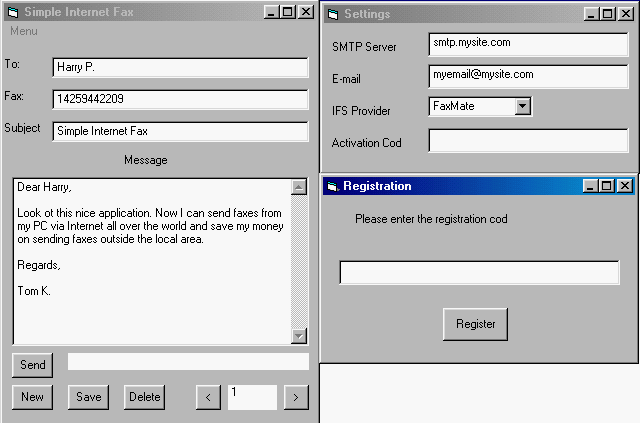The width and height of the screenshot is (640, 423).
Task: Click the SMTP Server field in Settings
Action: point(529,44)
